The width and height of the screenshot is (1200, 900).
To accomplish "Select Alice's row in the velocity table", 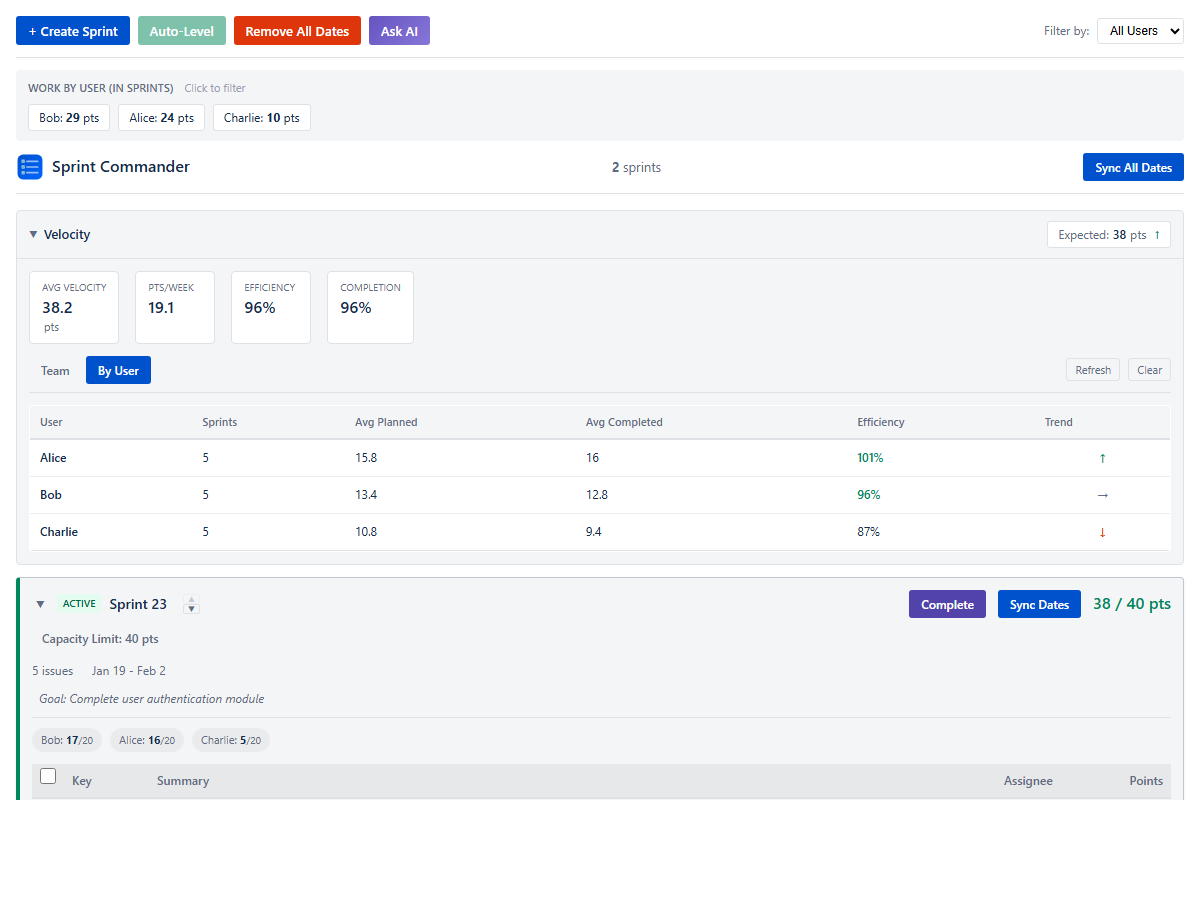I will (400, 457).
